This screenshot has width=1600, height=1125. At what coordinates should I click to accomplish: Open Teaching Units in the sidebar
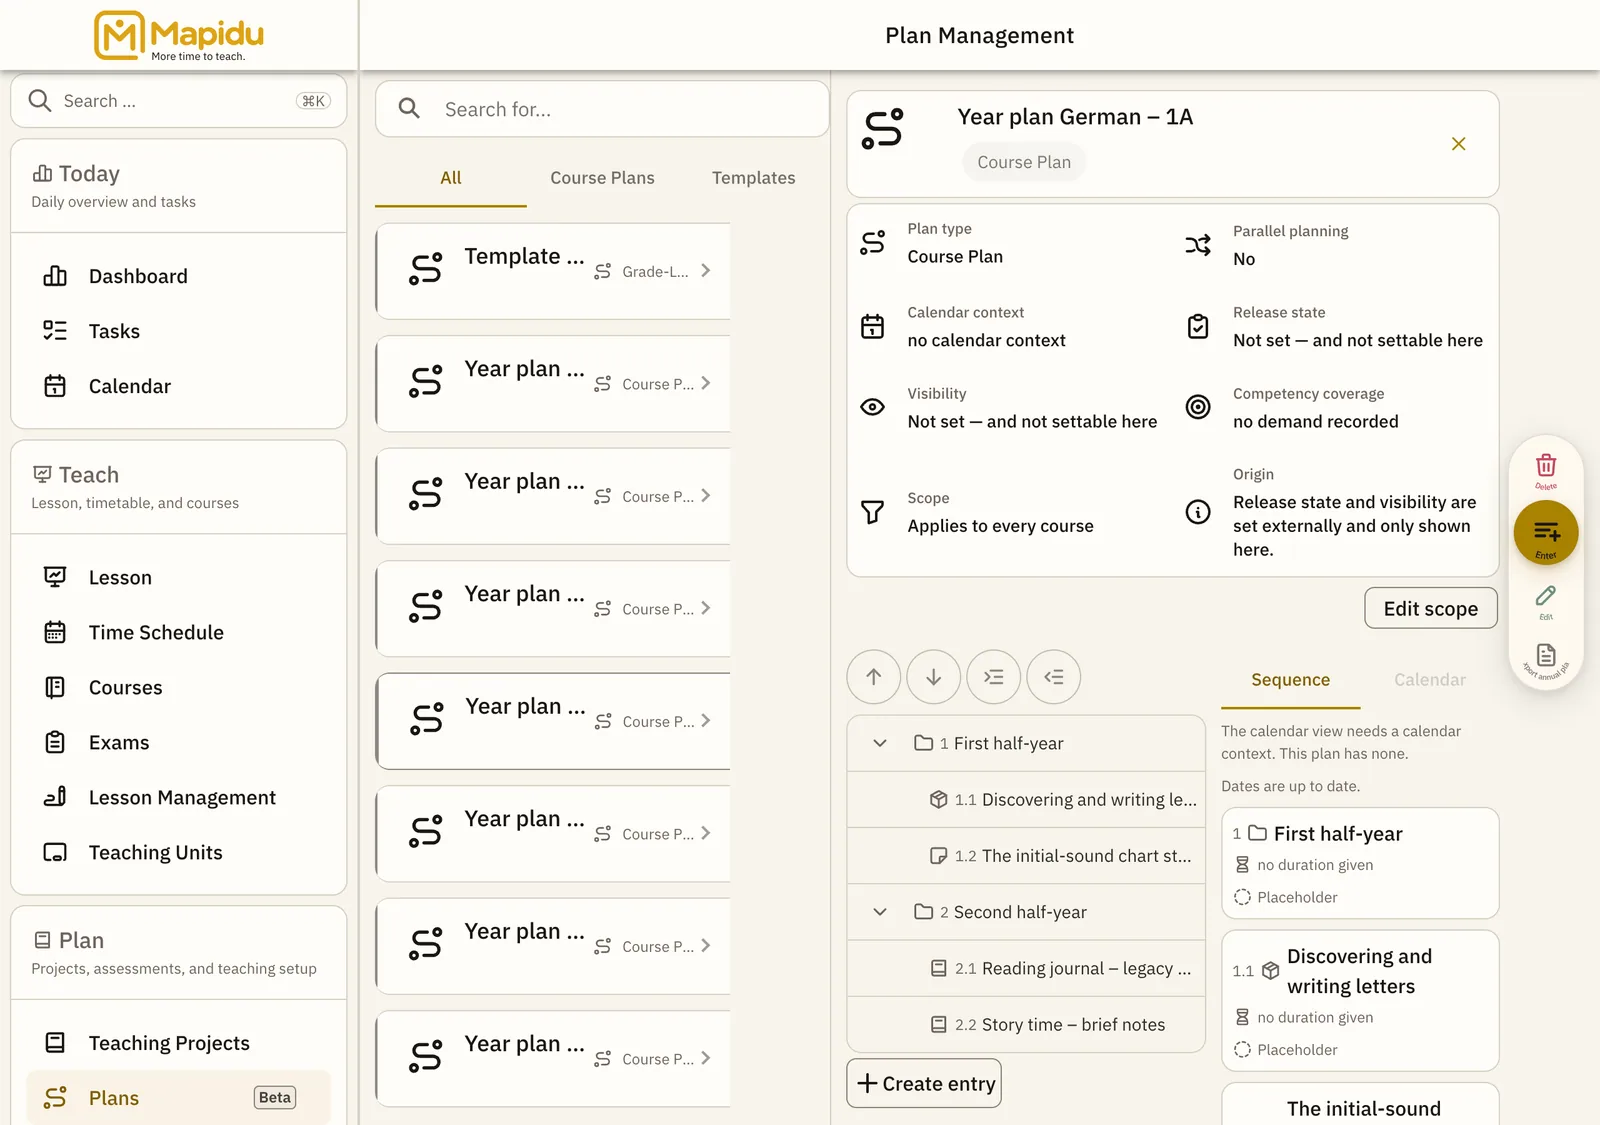pos(179,852)
